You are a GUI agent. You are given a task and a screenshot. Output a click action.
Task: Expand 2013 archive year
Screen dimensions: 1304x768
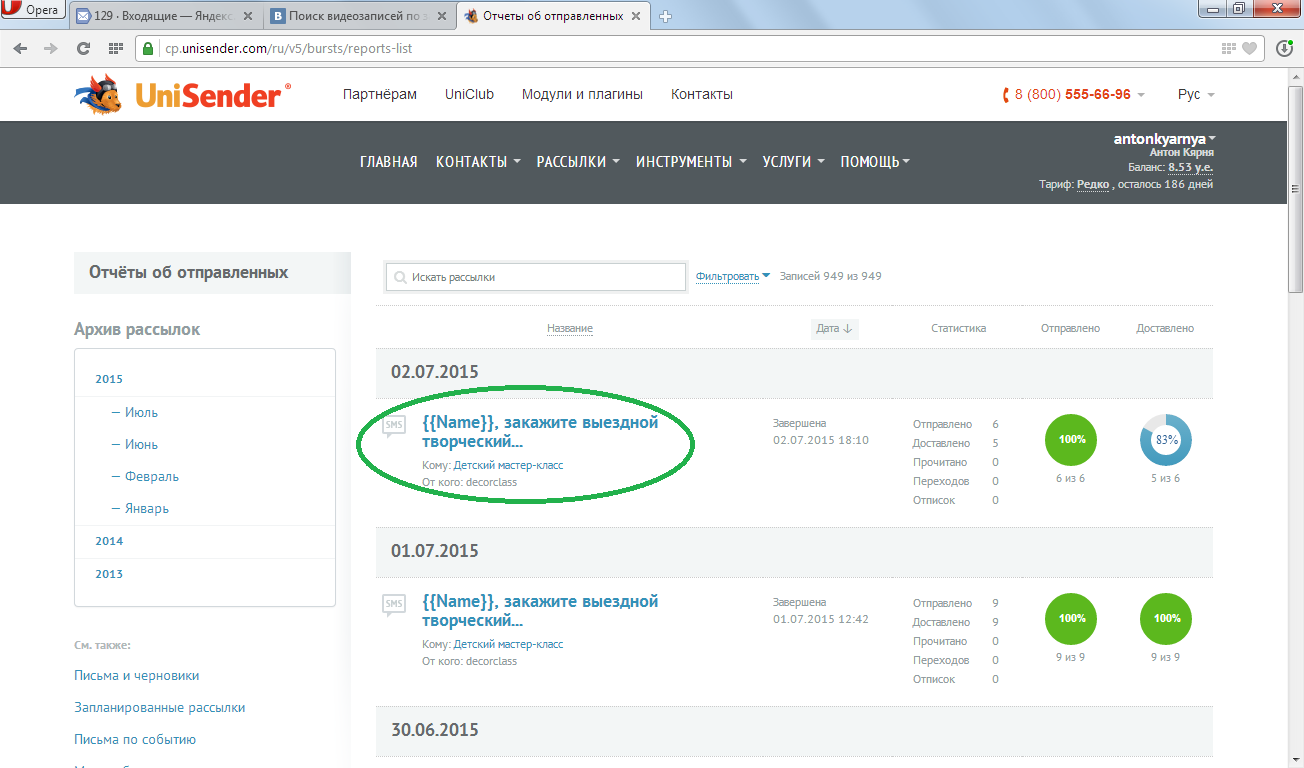109,574
